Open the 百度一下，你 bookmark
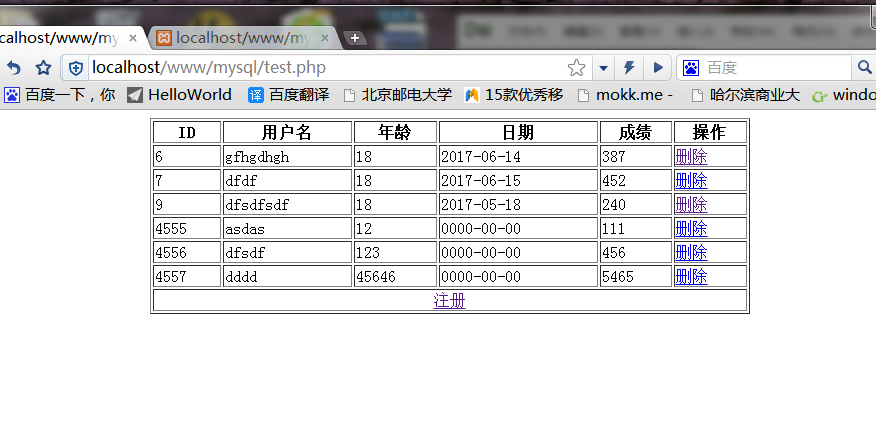This screenshot has height=423, width=876. coord(59,95)
